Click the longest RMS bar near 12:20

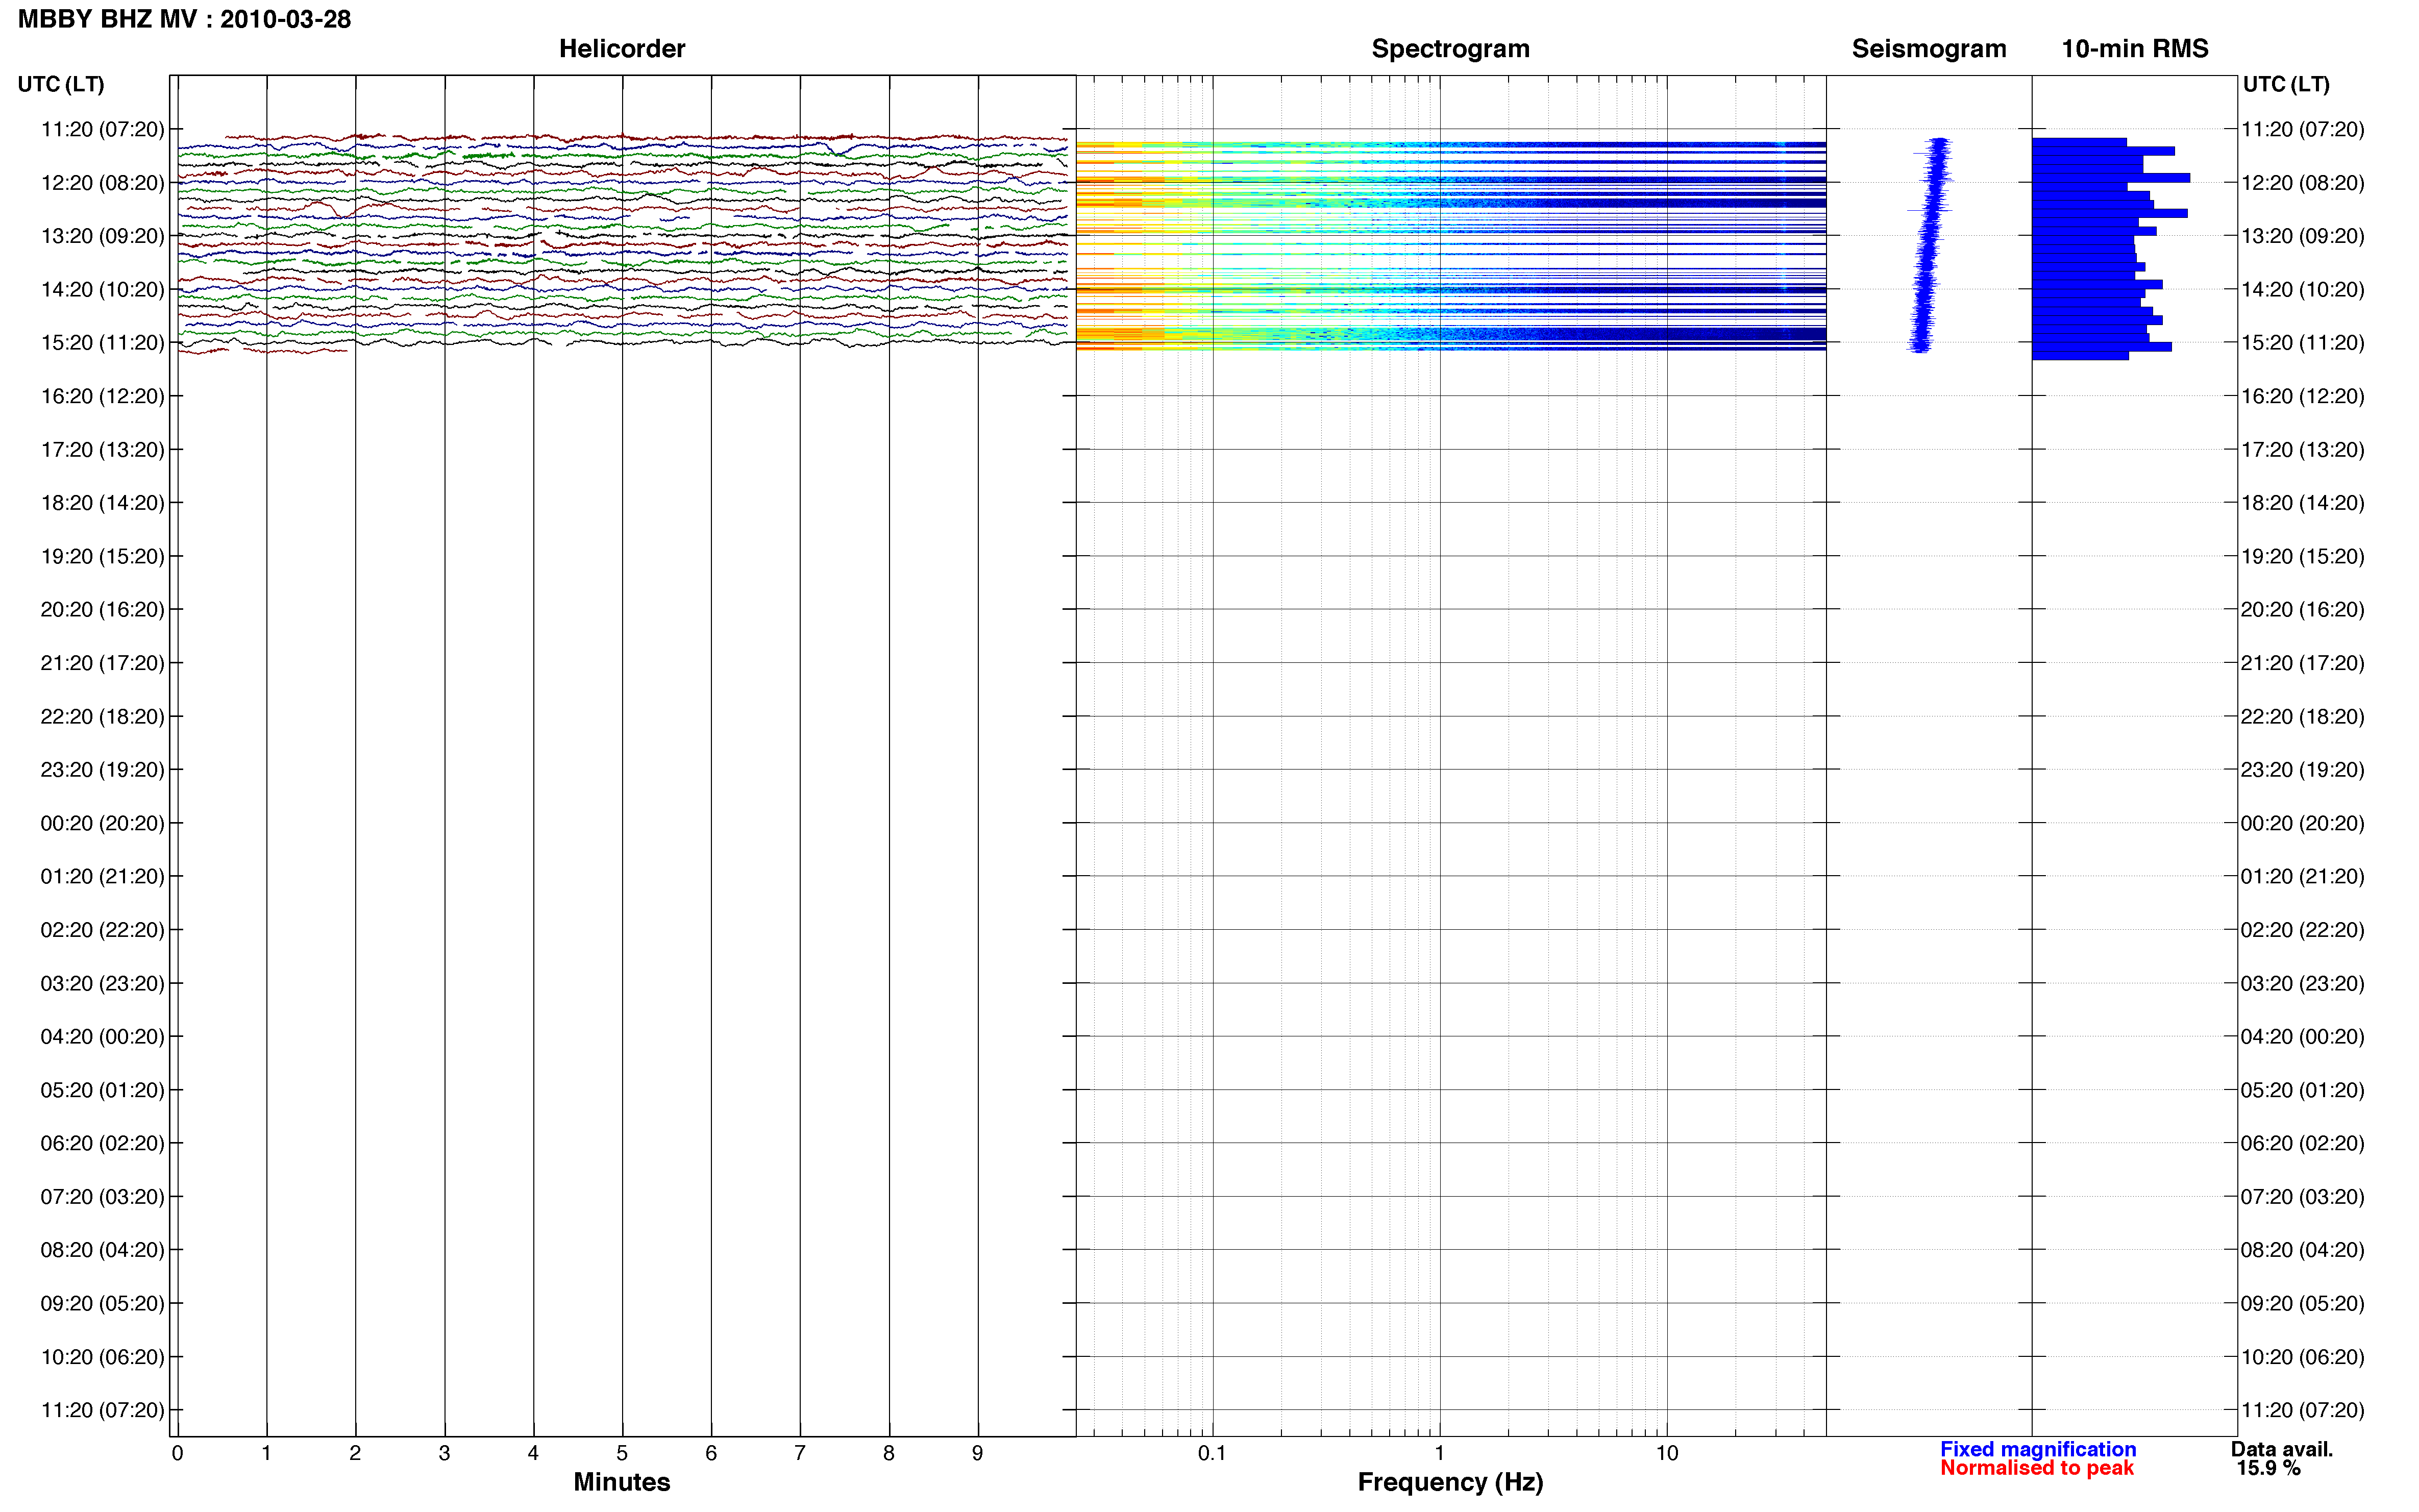coord(2110,178)
